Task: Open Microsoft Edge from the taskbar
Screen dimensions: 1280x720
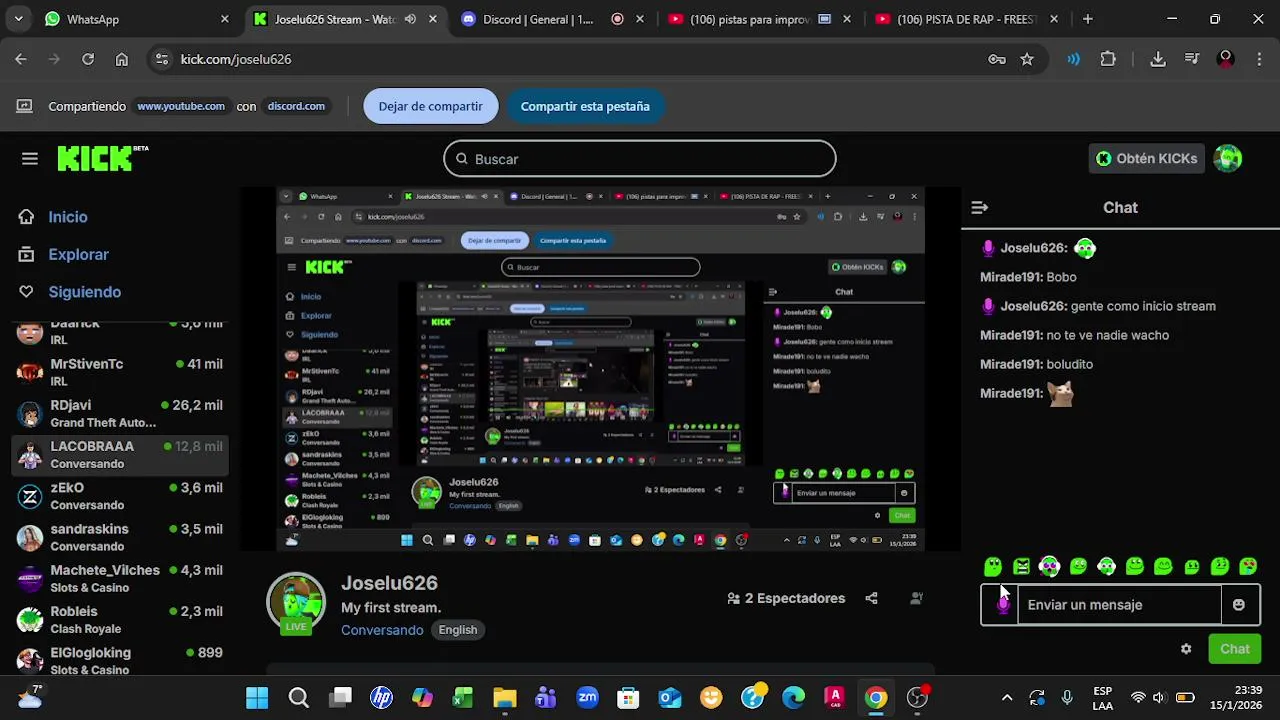Action: tap(793, 698)
